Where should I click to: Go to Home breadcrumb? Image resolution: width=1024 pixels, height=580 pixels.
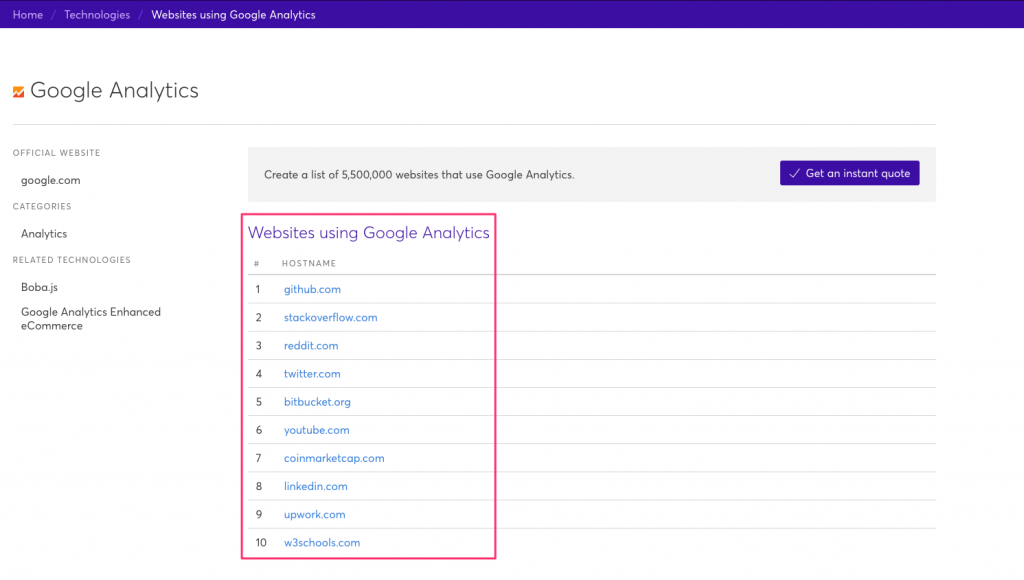pos(27,14)
